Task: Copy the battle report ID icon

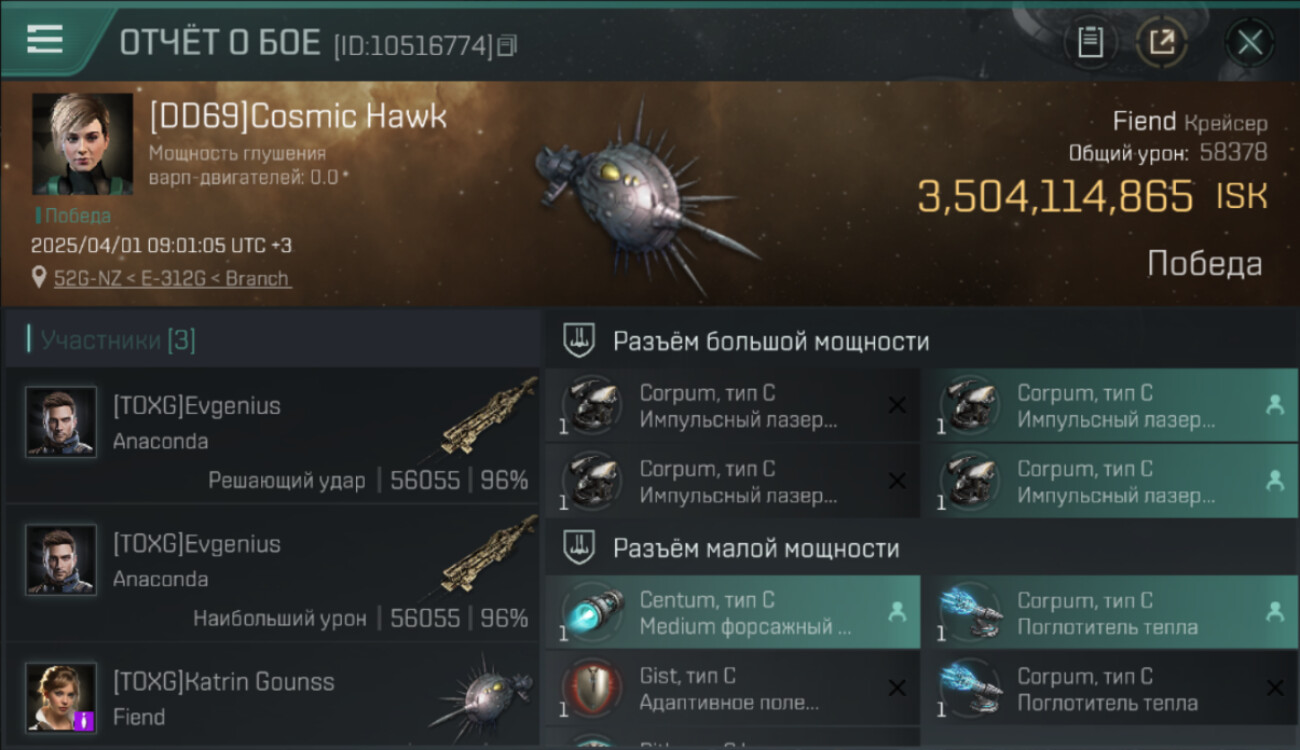Action: point(507,45)
